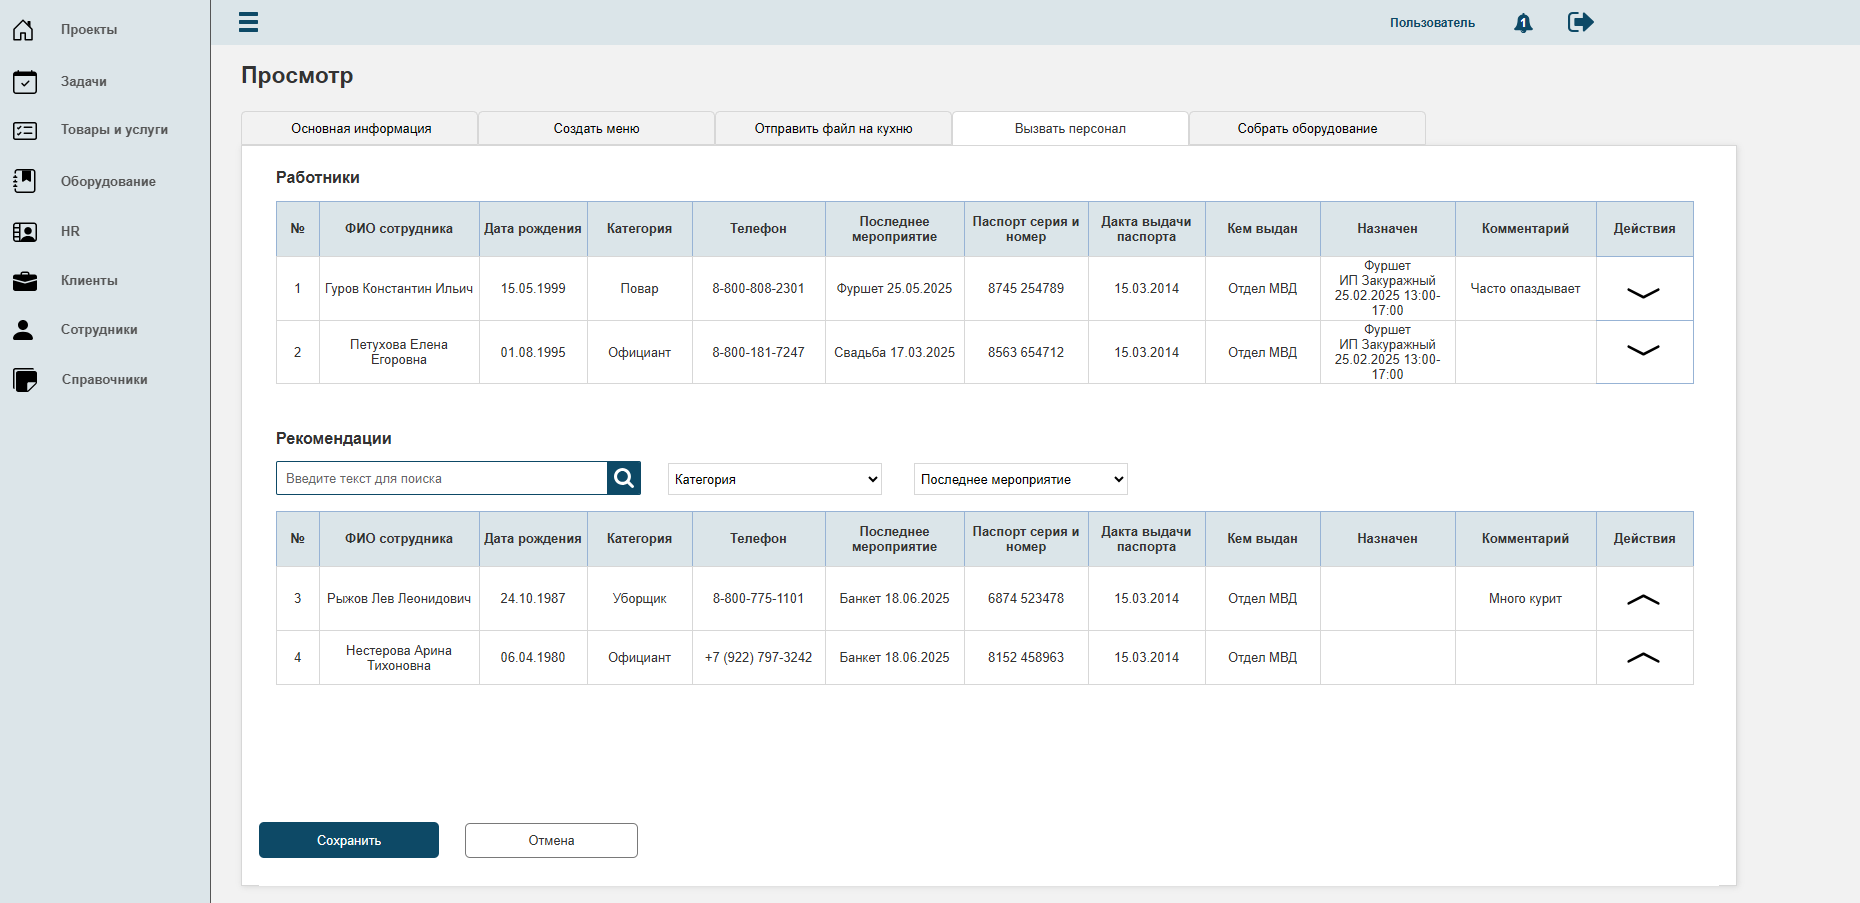Open Оборудование icon in sidebar
Viewport: 1860px width, 903px height.
(x=25, y=181)
